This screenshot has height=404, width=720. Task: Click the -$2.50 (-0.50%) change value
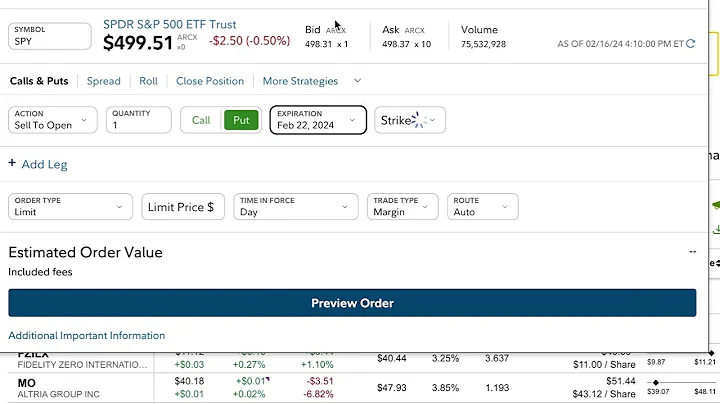pyautogui.click(x=250, y=41)
